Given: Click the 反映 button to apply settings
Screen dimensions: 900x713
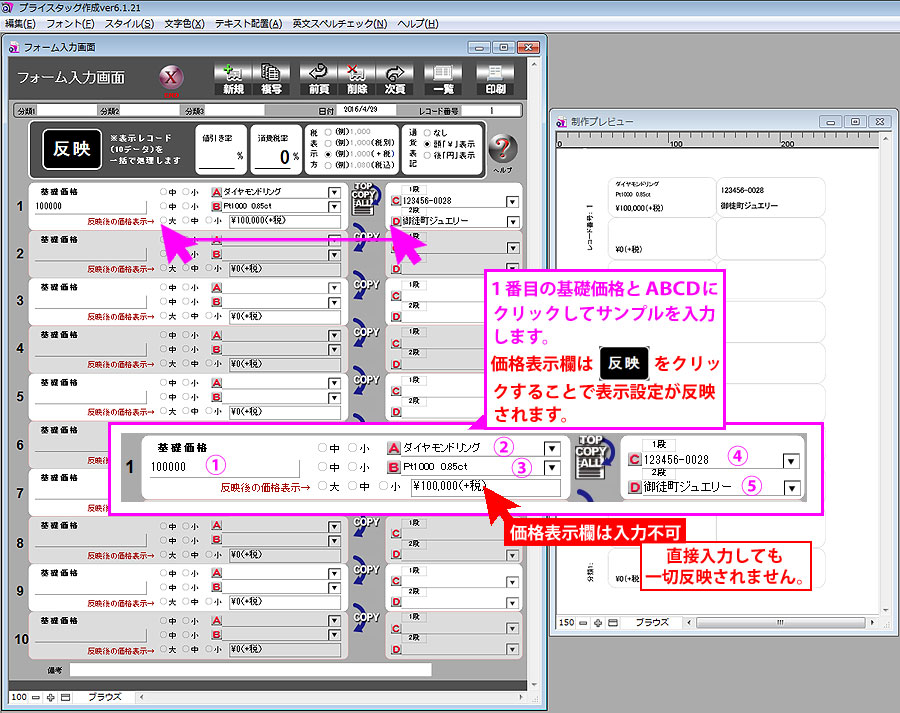Looking at the screenshot, I should click(x=72, y=148).
